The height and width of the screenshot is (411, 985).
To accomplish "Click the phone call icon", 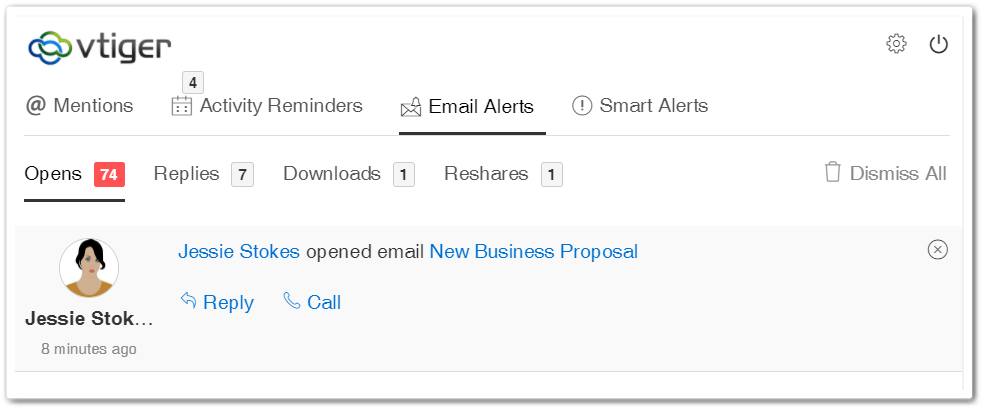I will point(291,300).
